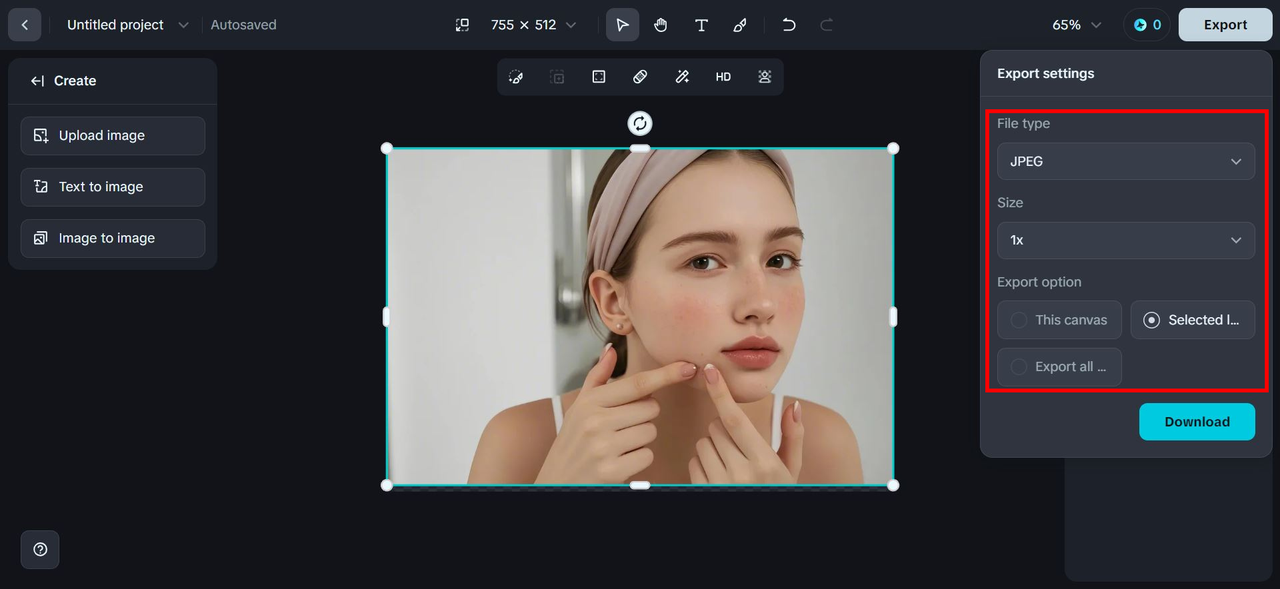Redo the last action

click(827, 25)
